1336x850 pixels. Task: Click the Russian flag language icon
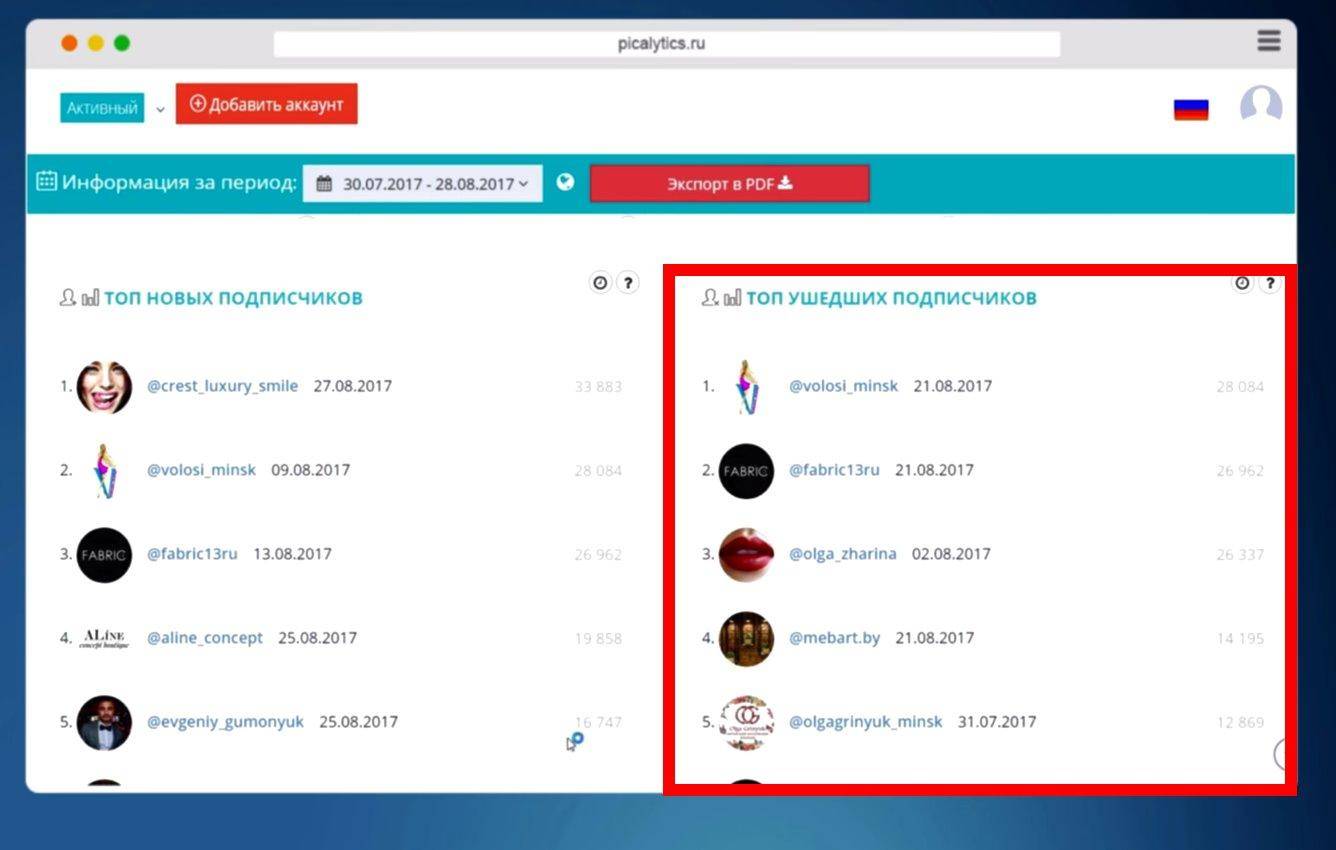pyautogui.click(x=1190, y=108)
